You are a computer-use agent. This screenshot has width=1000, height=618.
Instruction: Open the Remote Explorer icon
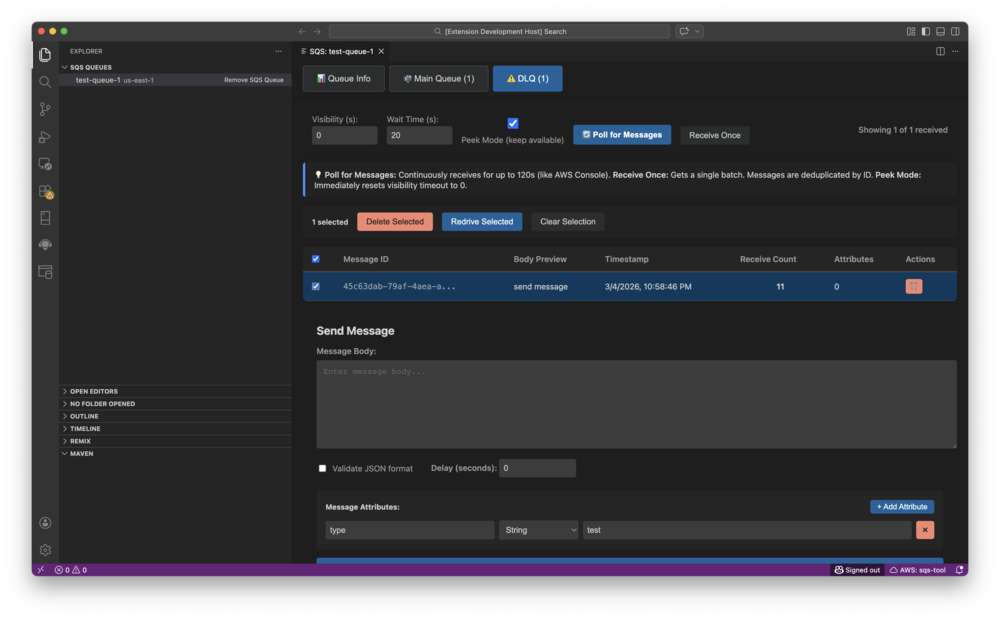45,164
